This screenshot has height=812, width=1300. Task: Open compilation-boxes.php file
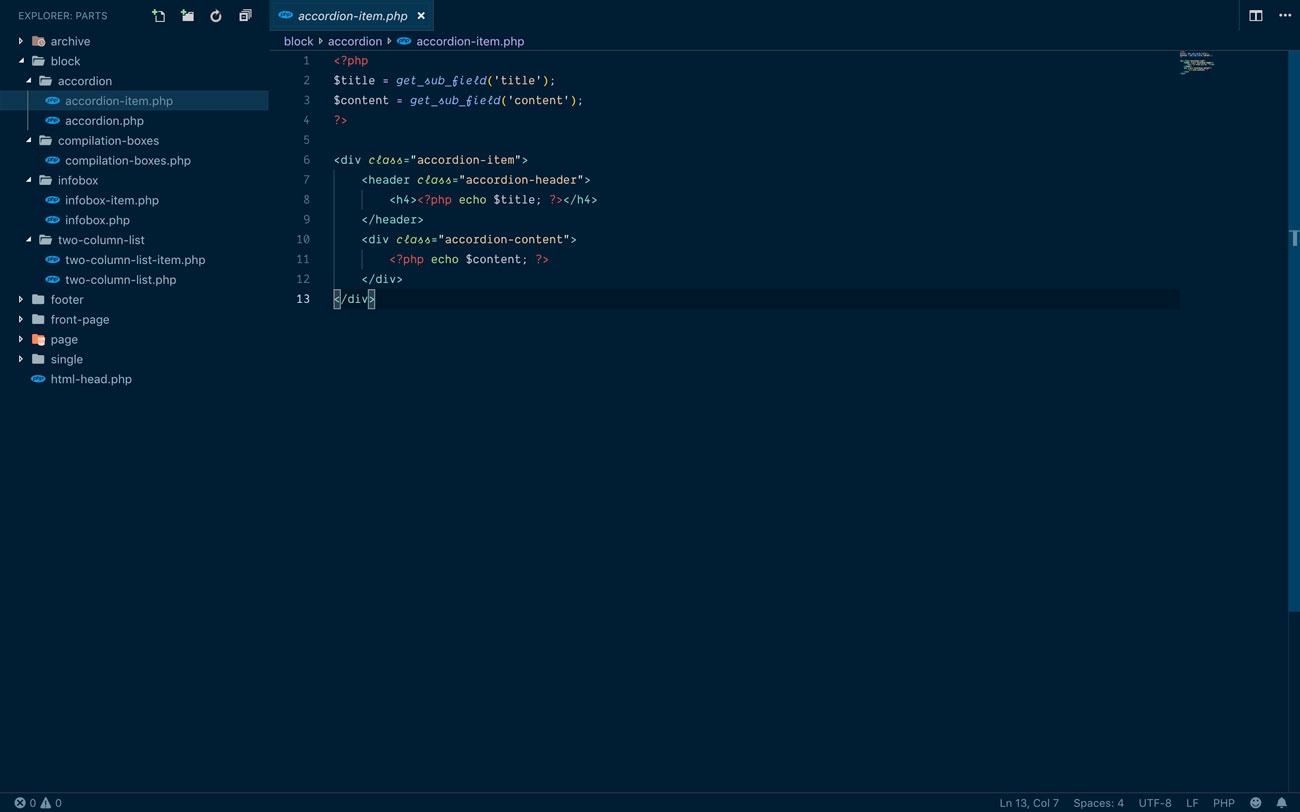pos(134,160)
